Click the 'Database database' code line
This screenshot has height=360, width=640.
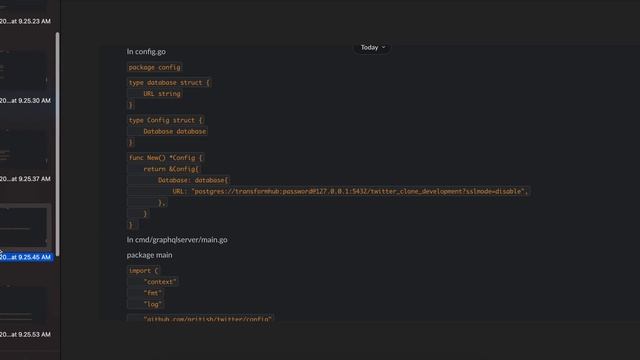(x=174, y=131)
